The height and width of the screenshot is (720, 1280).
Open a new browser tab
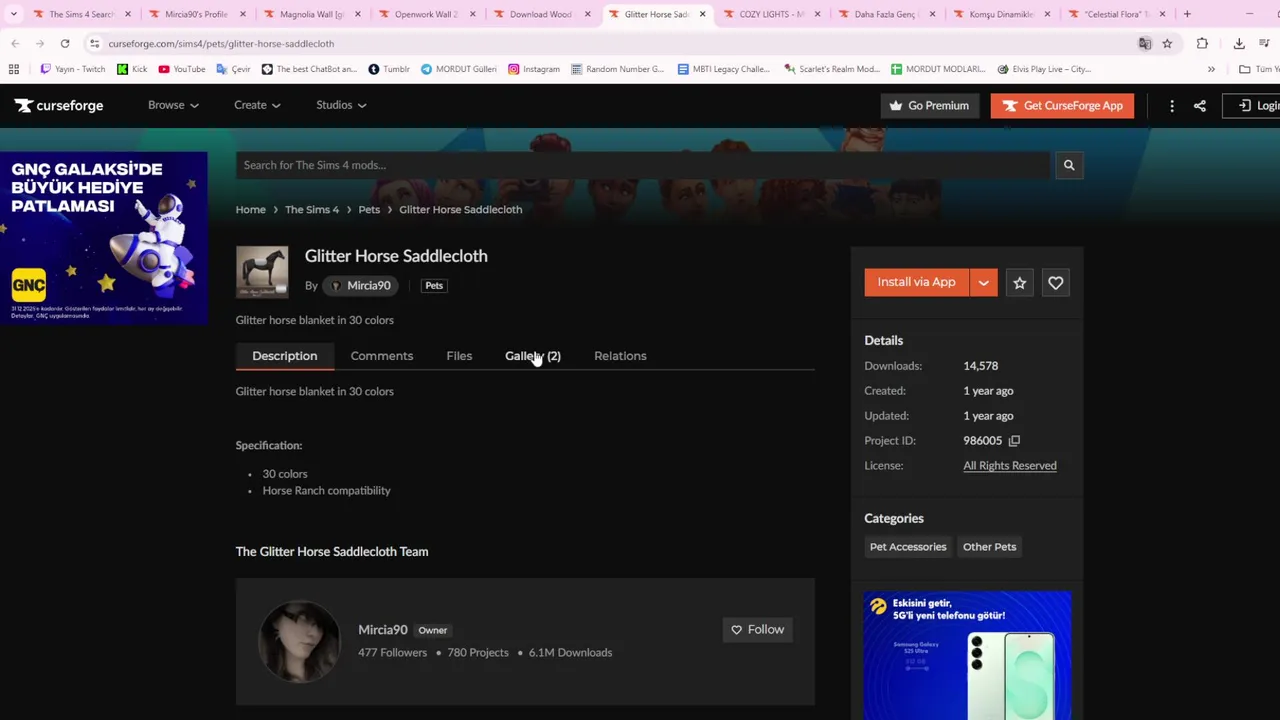point(1187,14)
